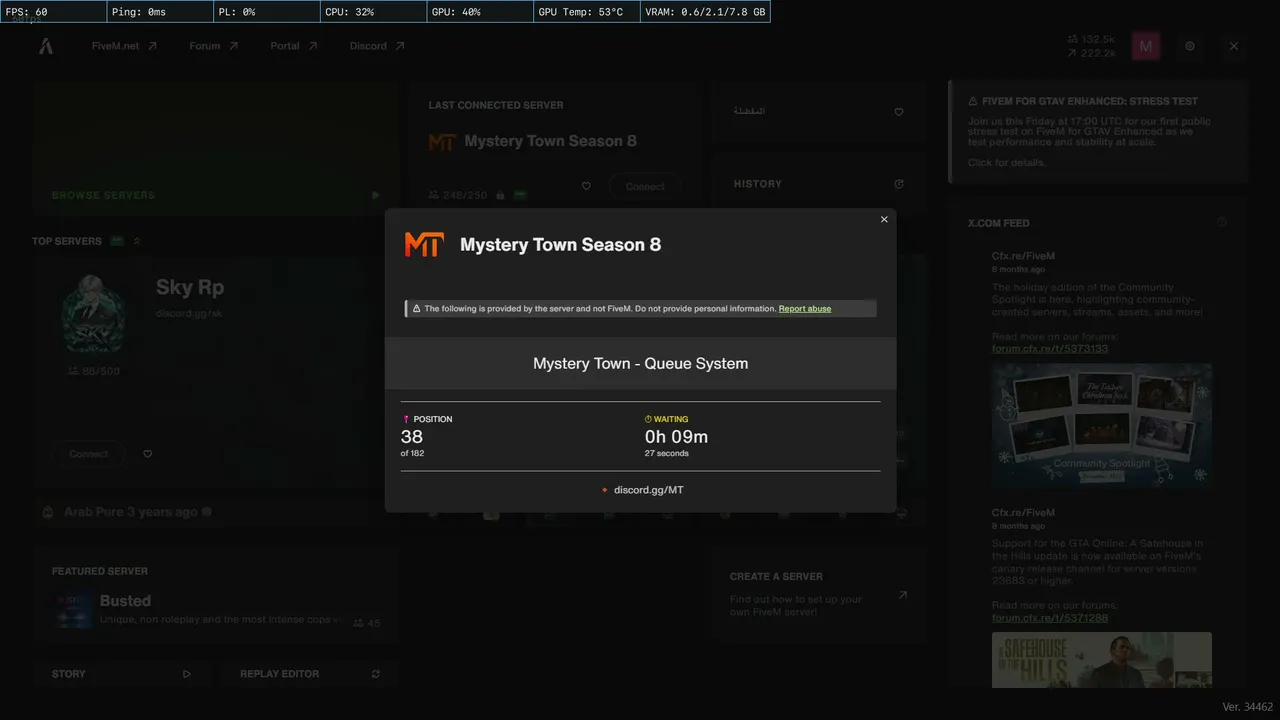This screenshot has height=720, width=1280.
Task: Open the Discord link in the top bar
Action: coord(377,46)
